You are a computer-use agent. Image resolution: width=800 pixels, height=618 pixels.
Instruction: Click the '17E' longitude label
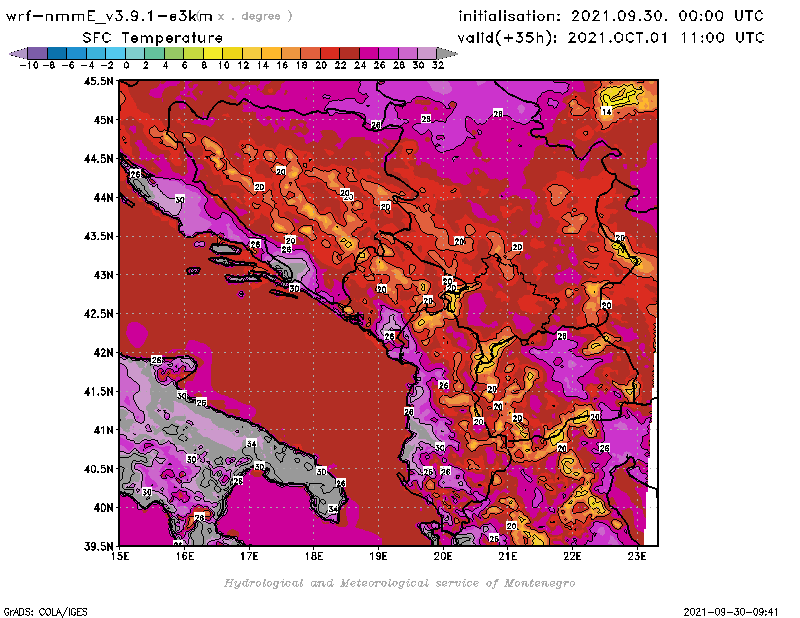249,556
